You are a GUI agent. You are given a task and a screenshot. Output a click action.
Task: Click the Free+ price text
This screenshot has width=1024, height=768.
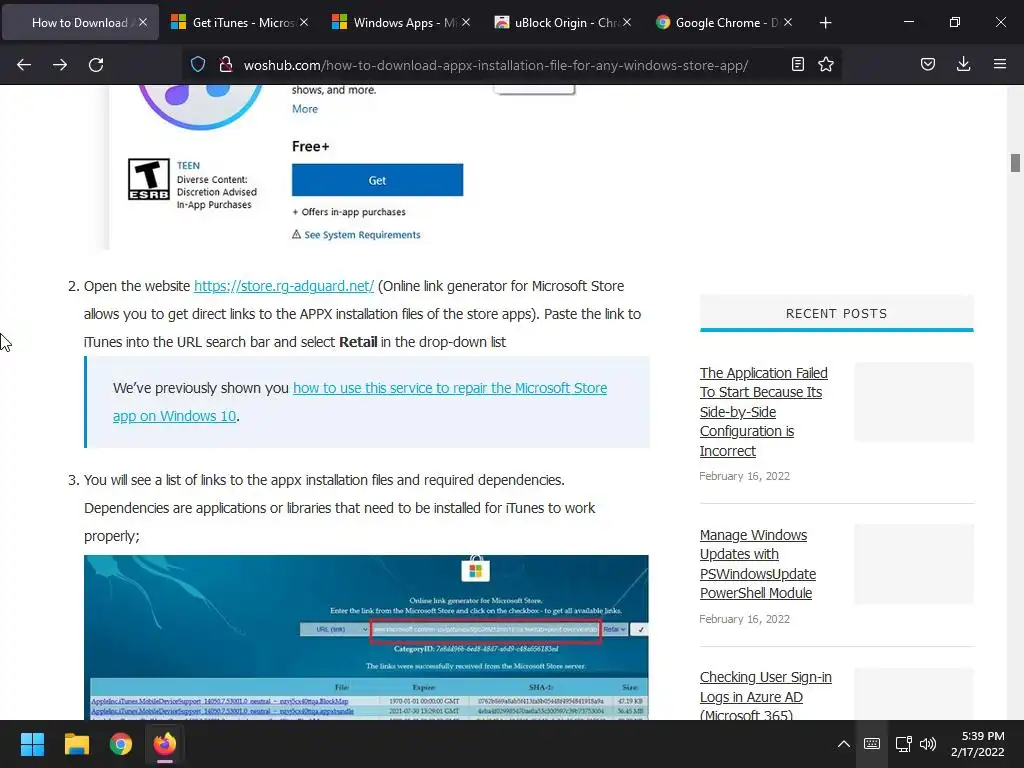pos(310,146)
